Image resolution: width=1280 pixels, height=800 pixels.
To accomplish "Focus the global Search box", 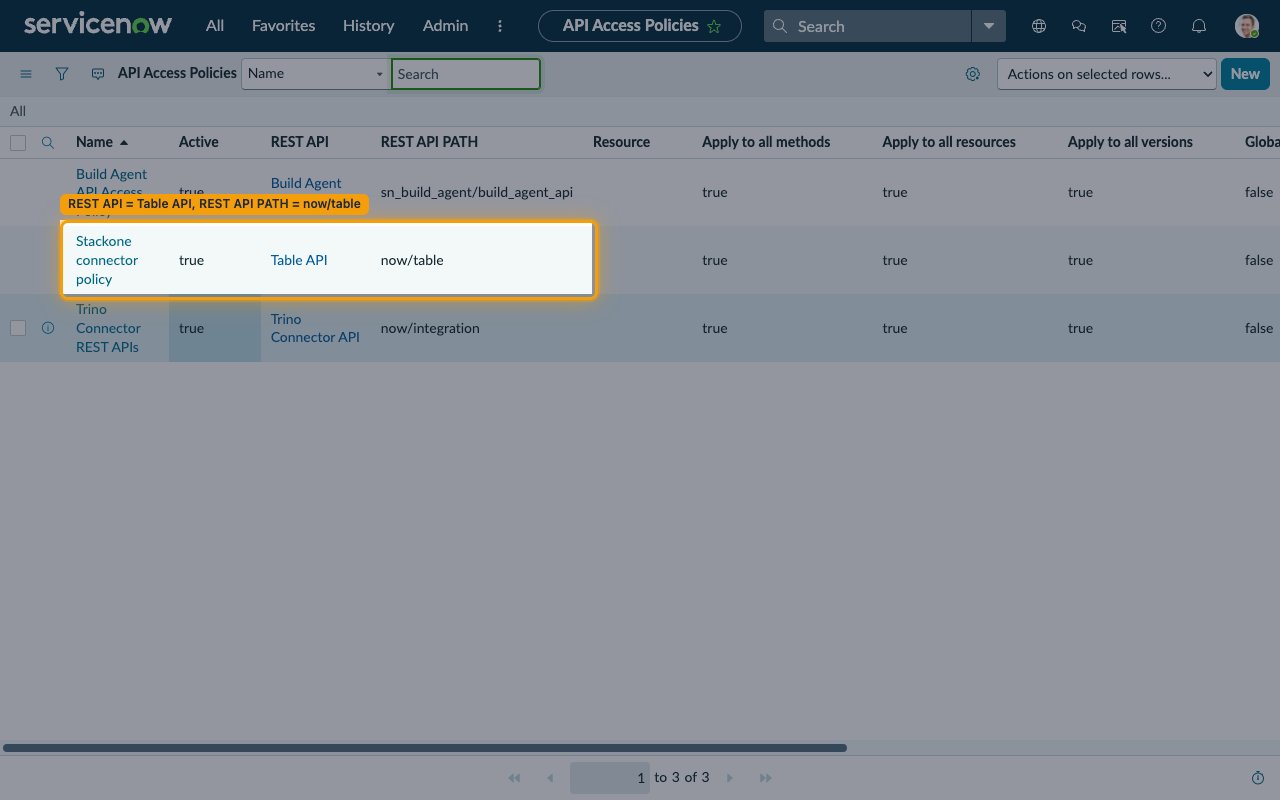I will click(x=868, y=26).
